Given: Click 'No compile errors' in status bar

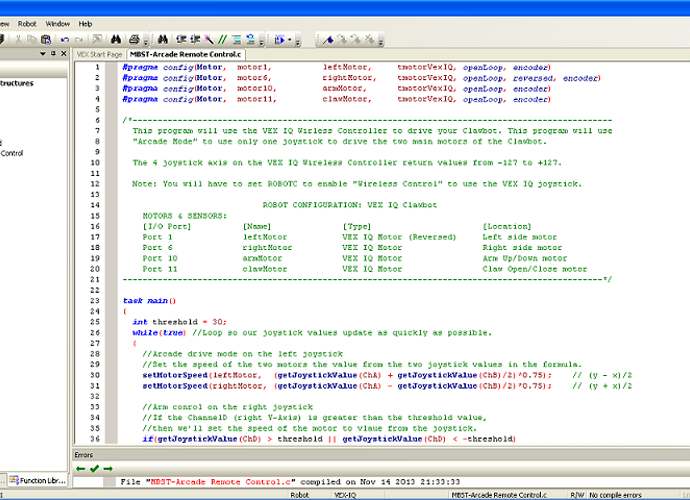Looking at the screenshot, I should click(615, 495).
